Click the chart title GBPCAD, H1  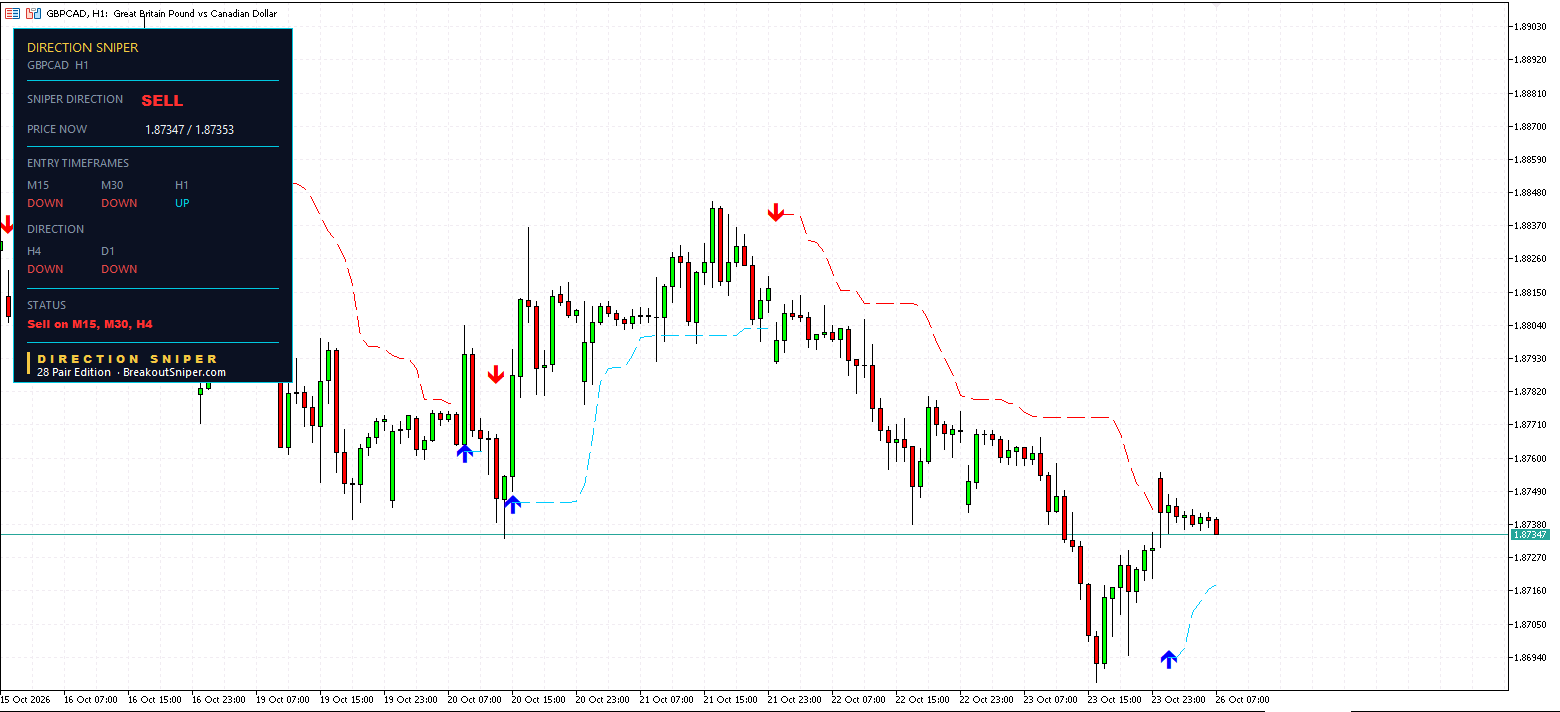79,13
